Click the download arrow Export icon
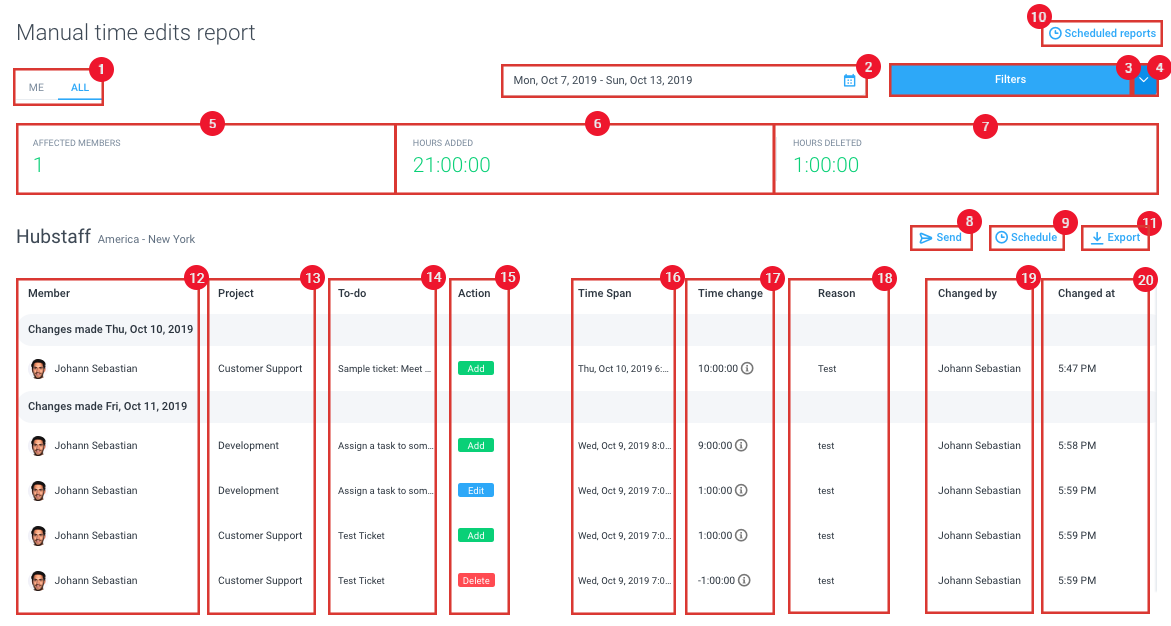1171x626 pixels. 1096,238
